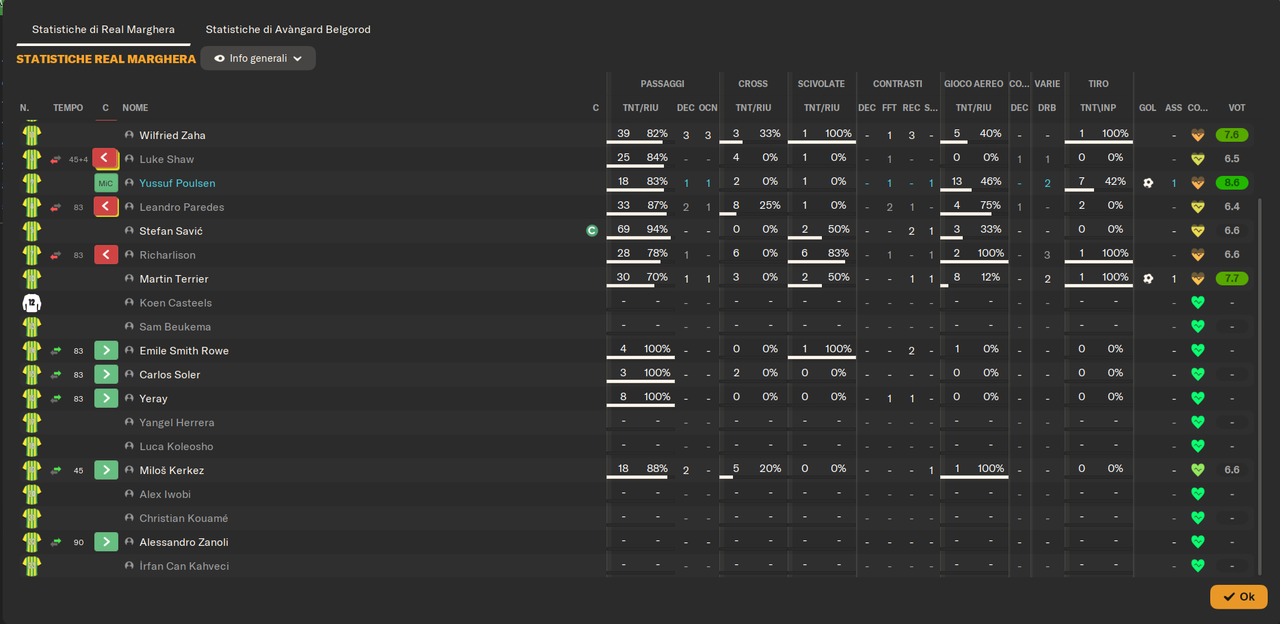Click Luke Shaw's swap arrows icon

[x=56, y=160]
